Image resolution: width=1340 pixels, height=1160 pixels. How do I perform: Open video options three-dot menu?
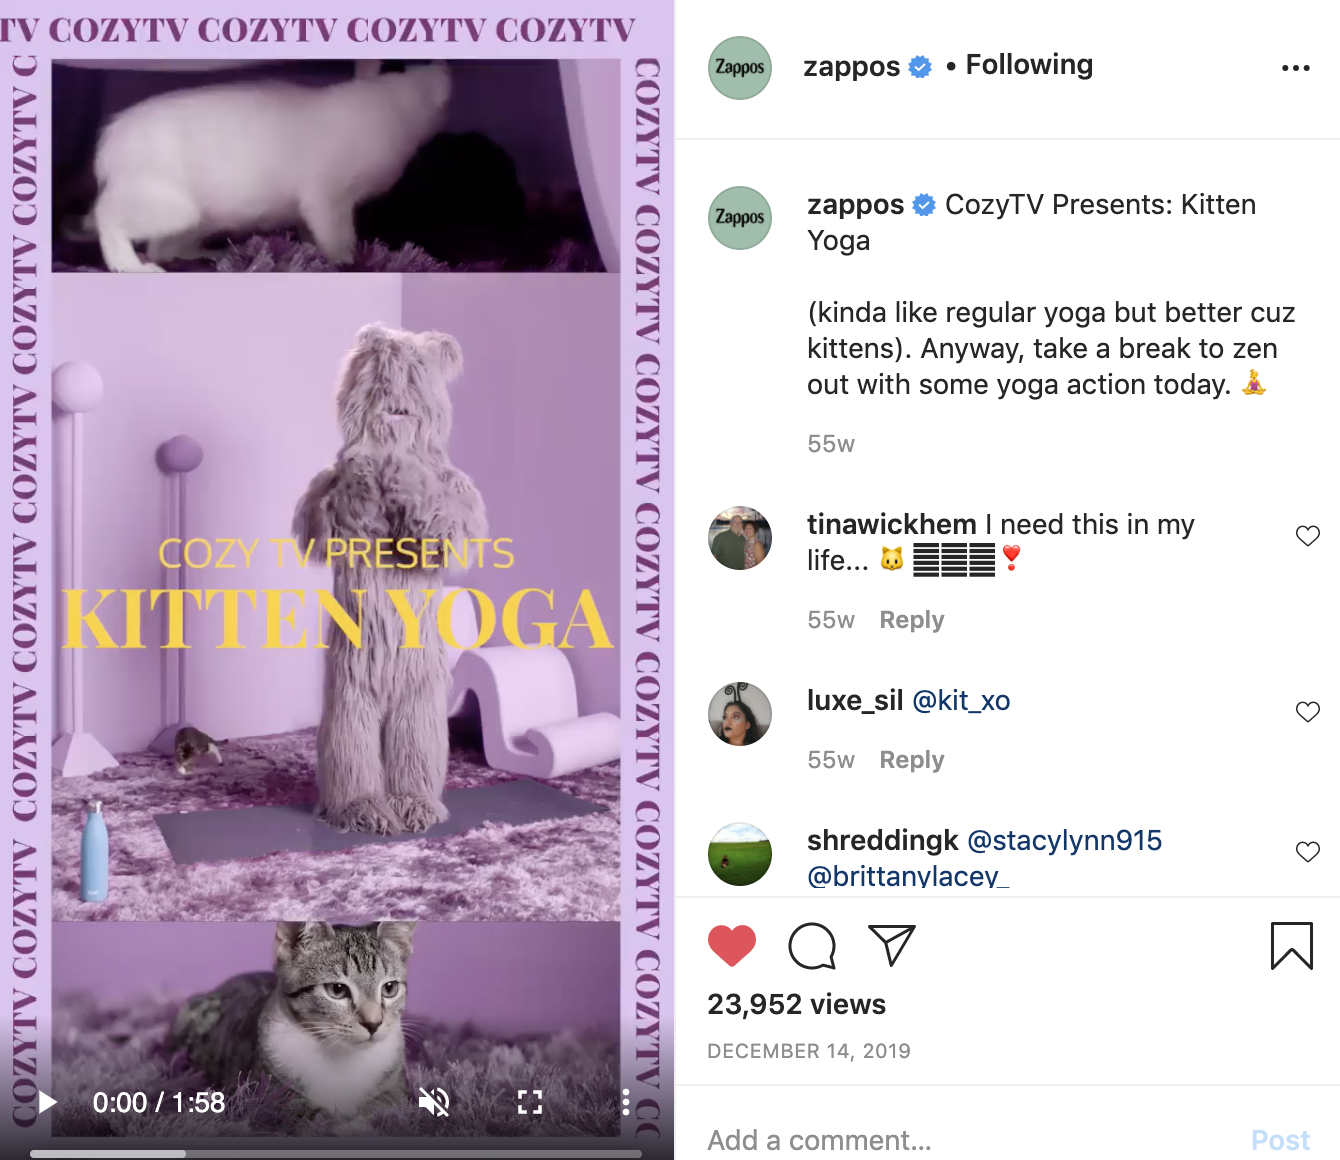[626, 1102]
